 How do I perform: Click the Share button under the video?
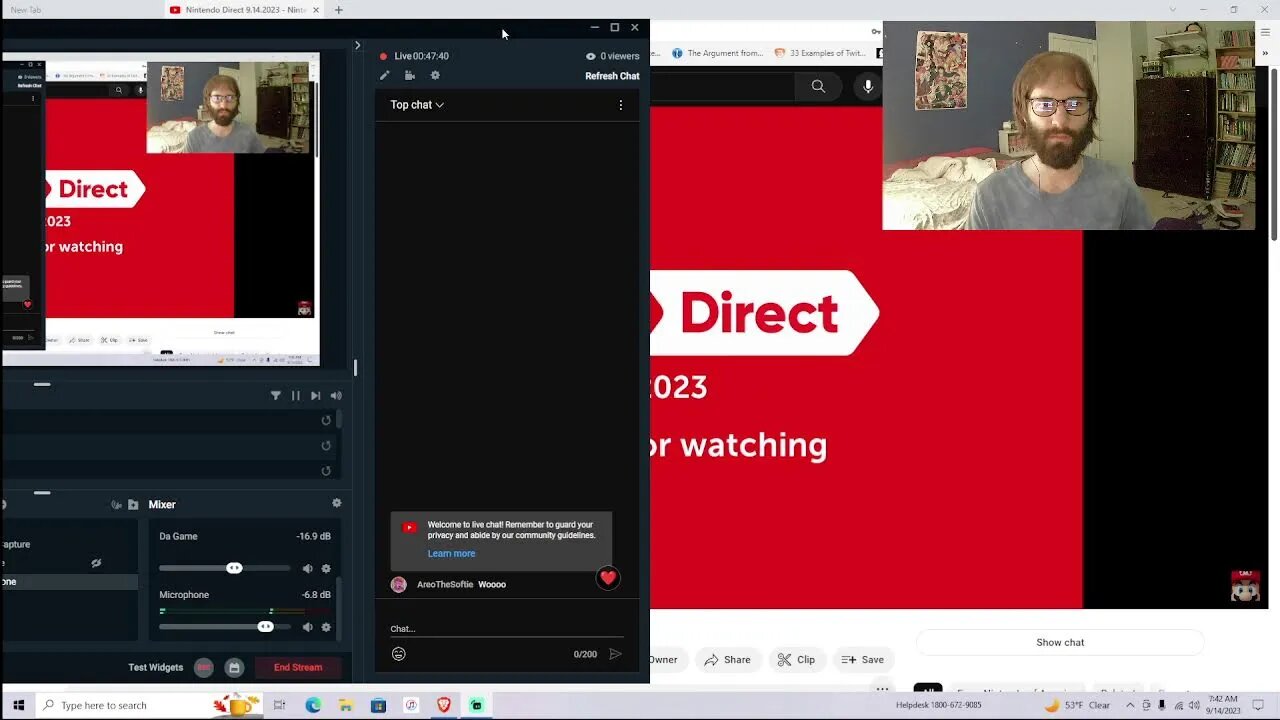tap(727, 659)
